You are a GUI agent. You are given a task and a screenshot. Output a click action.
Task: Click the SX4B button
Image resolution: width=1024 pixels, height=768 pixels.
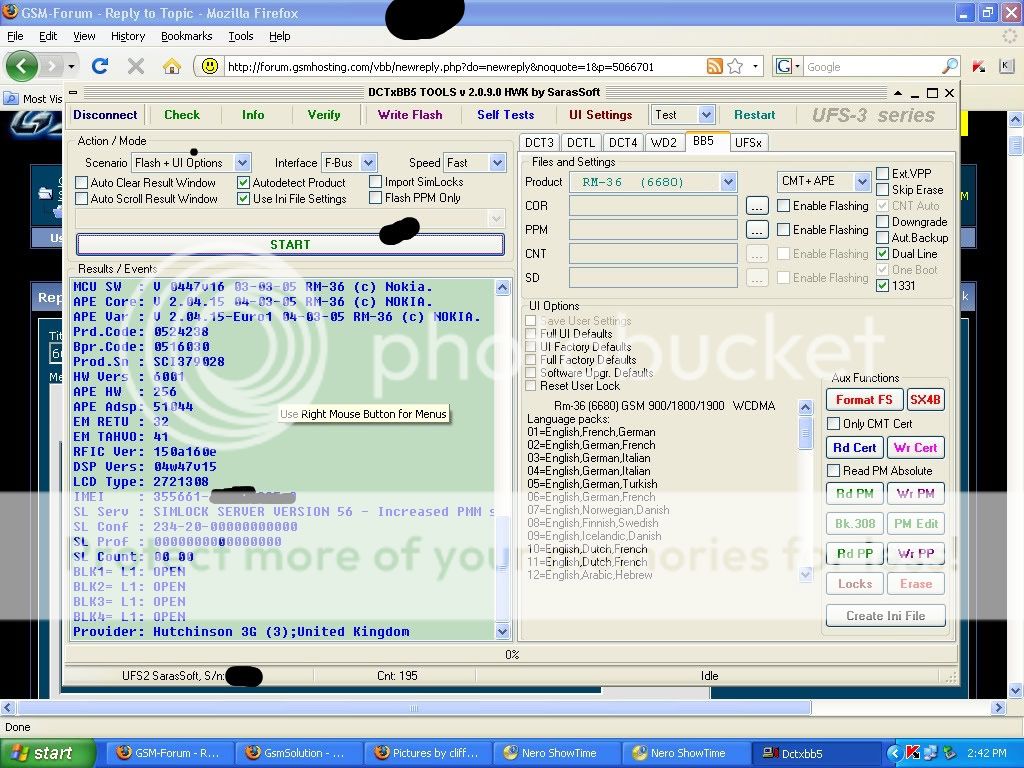925,400
